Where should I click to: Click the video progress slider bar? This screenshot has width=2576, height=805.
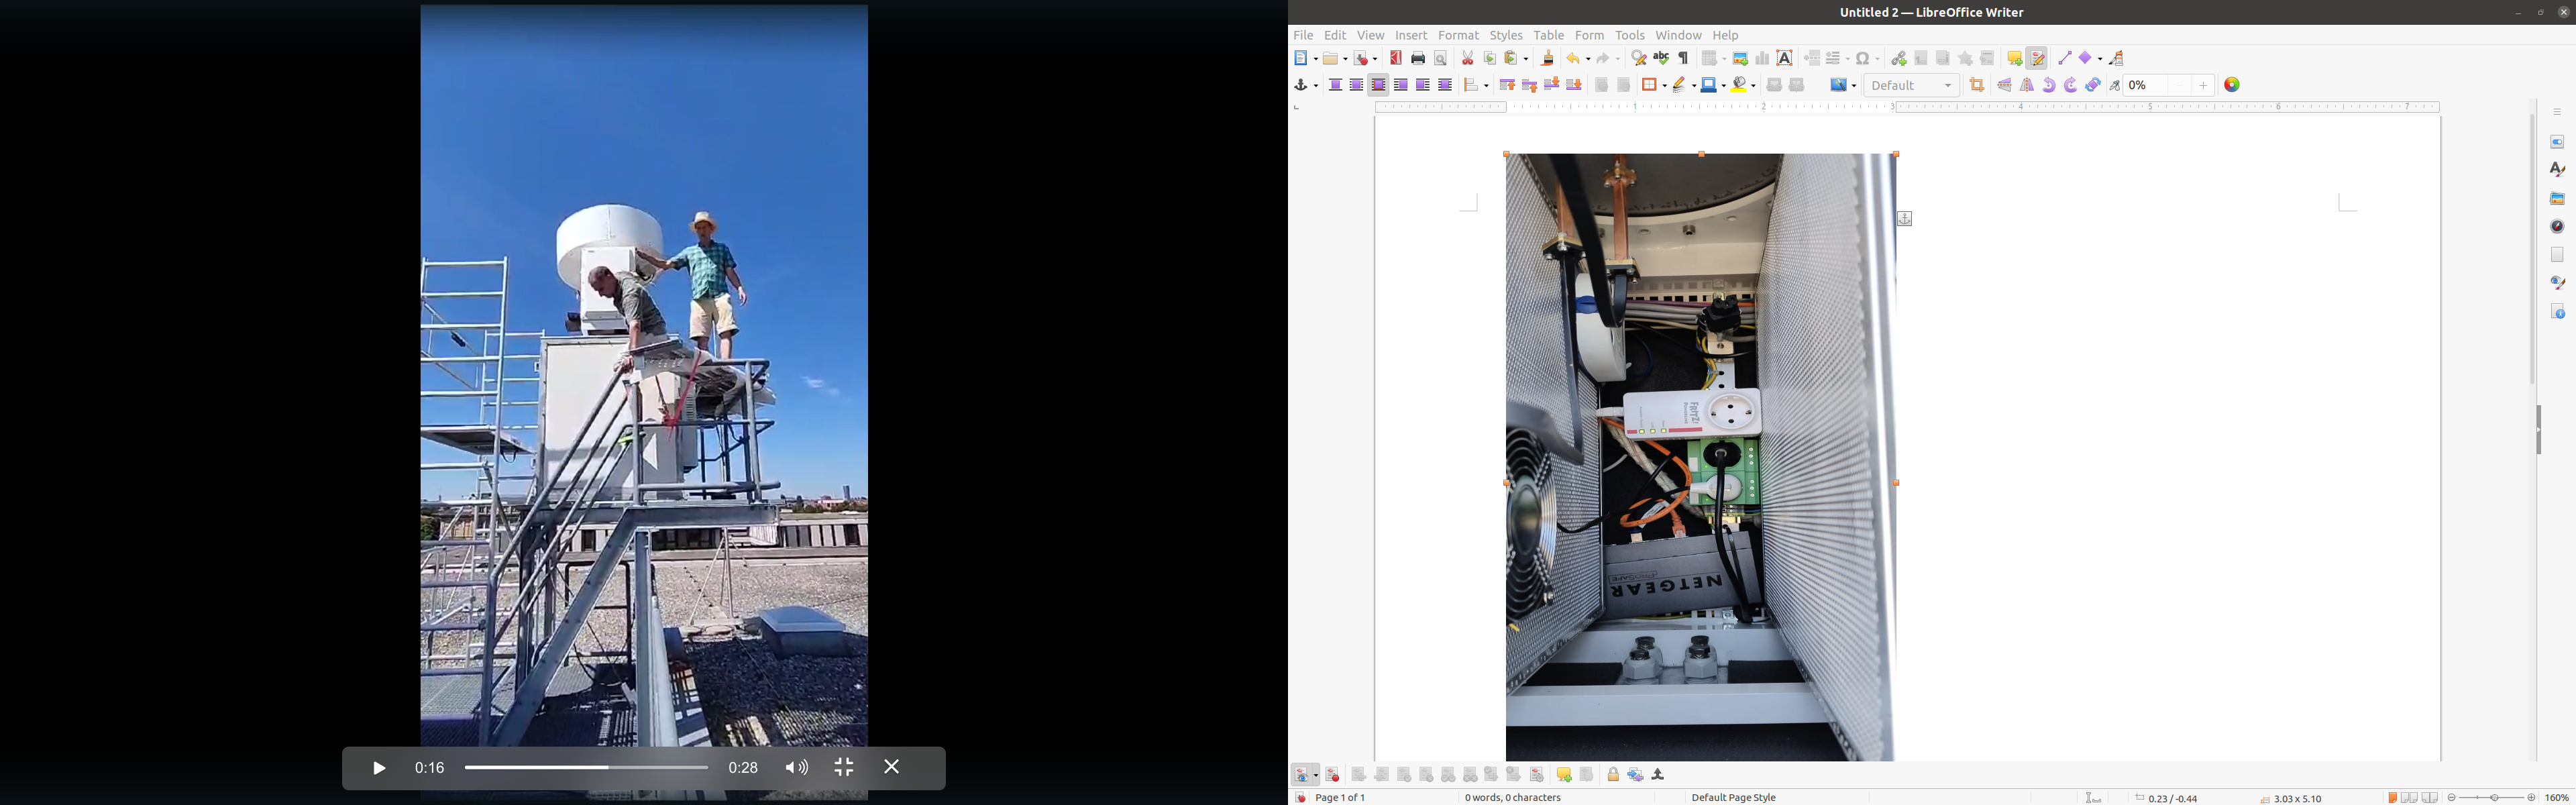(x=586, y=768)
